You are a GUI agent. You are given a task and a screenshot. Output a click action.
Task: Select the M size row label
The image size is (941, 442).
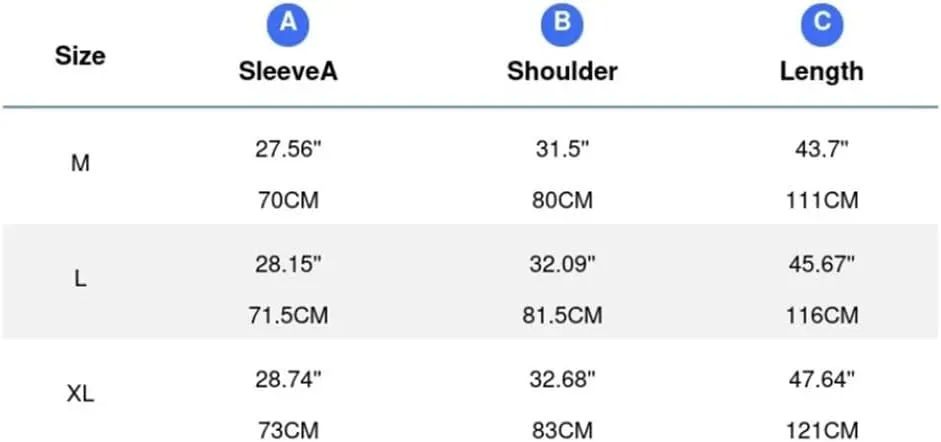point(80,164)
